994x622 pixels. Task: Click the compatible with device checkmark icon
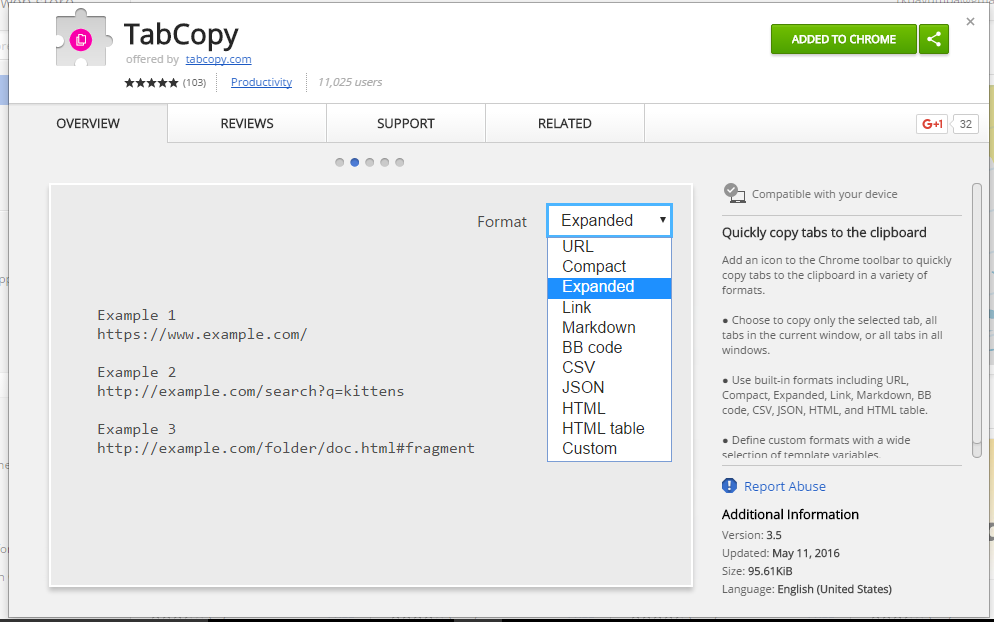tap(734, 194)
